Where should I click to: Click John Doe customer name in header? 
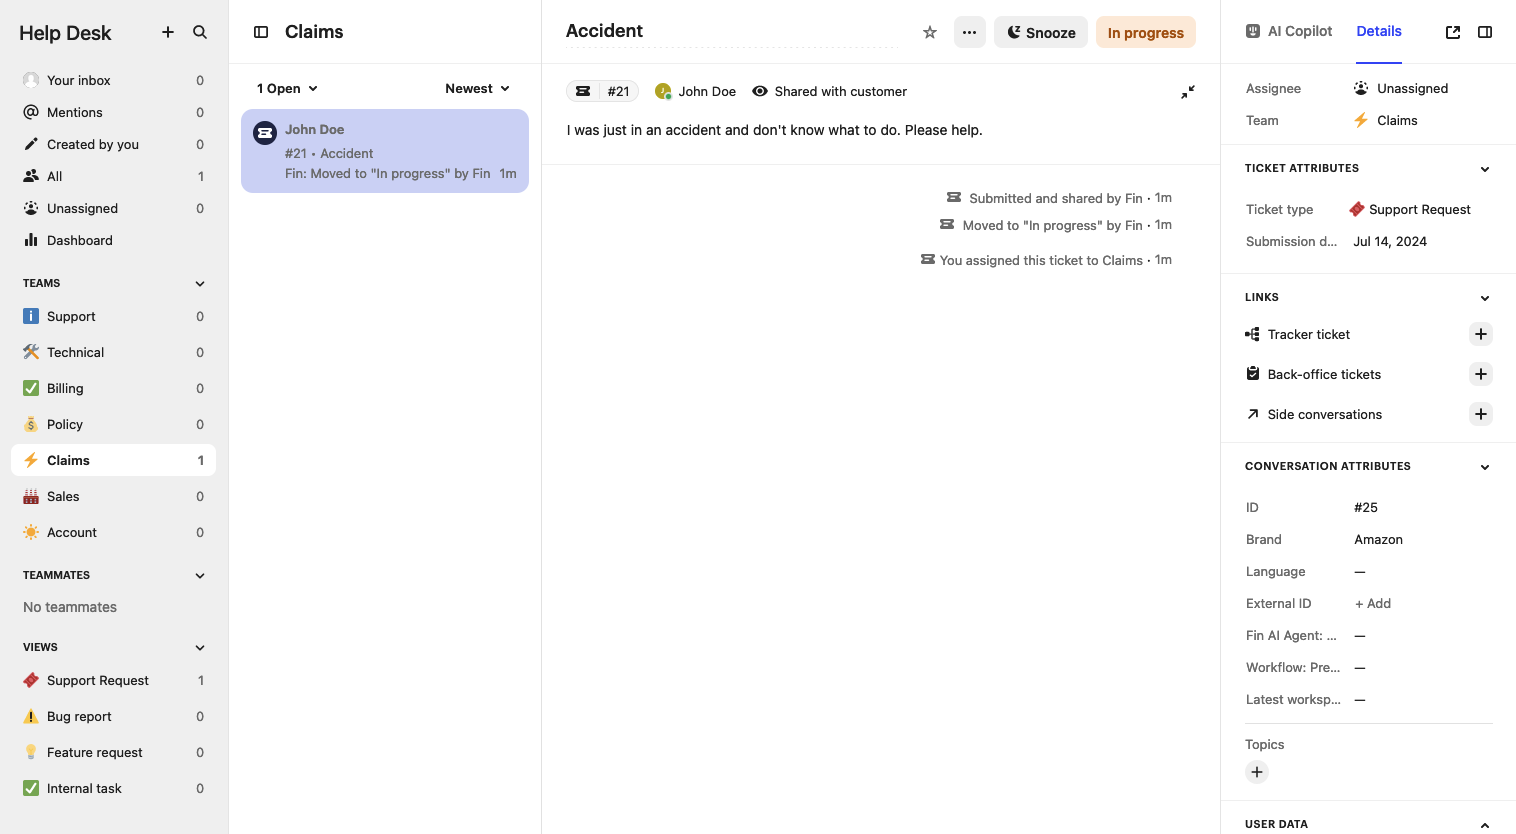707,91
